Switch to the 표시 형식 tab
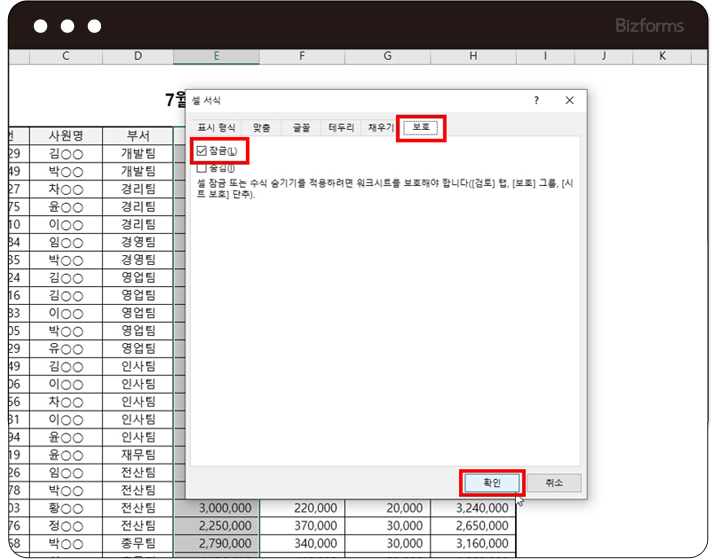Screen dimensions: 715x560 point(214,128)
